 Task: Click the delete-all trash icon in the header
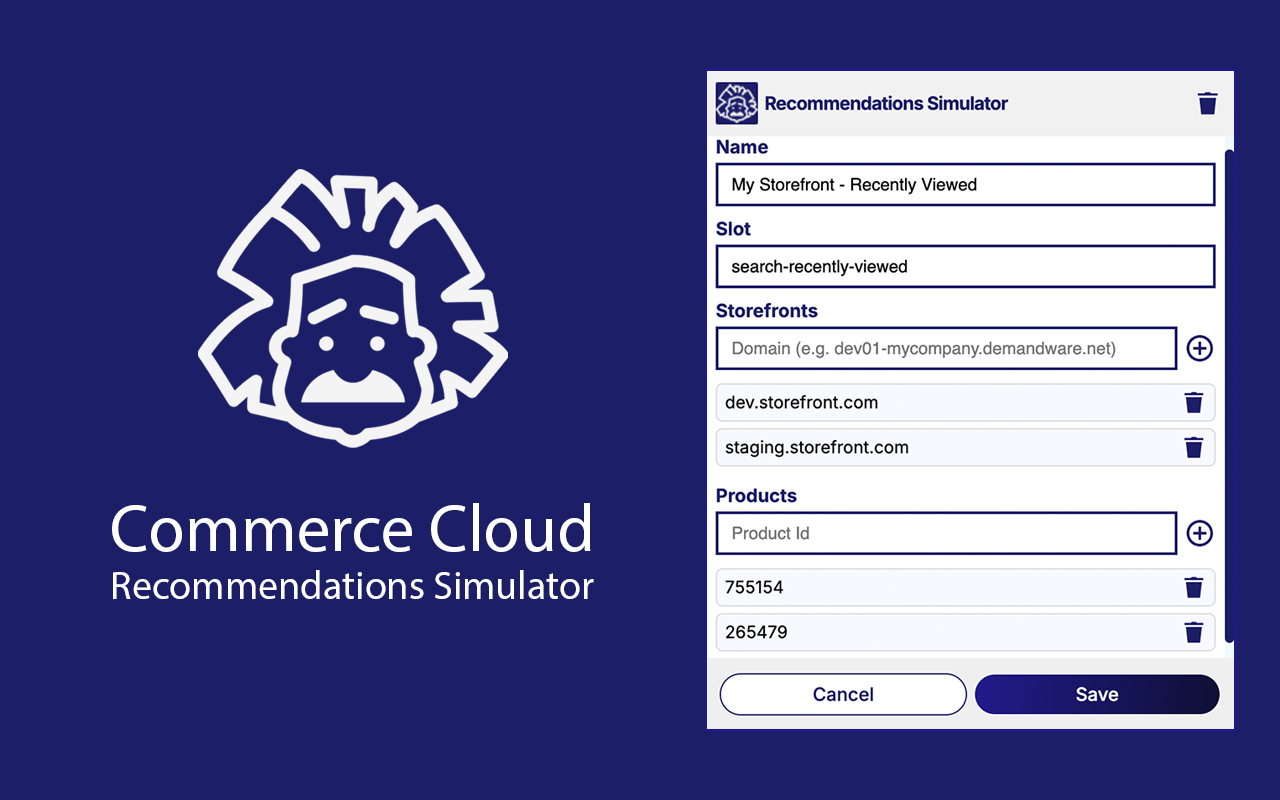point(1207,102)
